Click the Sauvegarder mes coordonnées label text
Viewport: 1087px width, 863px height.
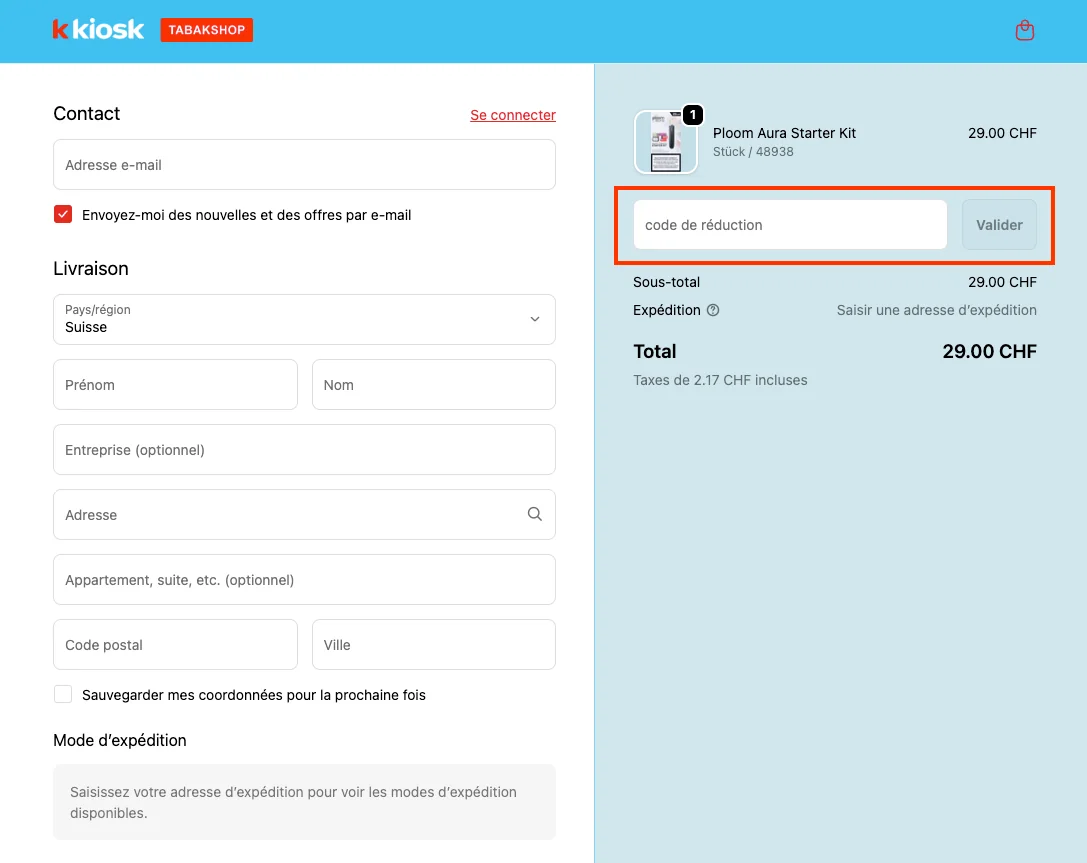[254, 695]
